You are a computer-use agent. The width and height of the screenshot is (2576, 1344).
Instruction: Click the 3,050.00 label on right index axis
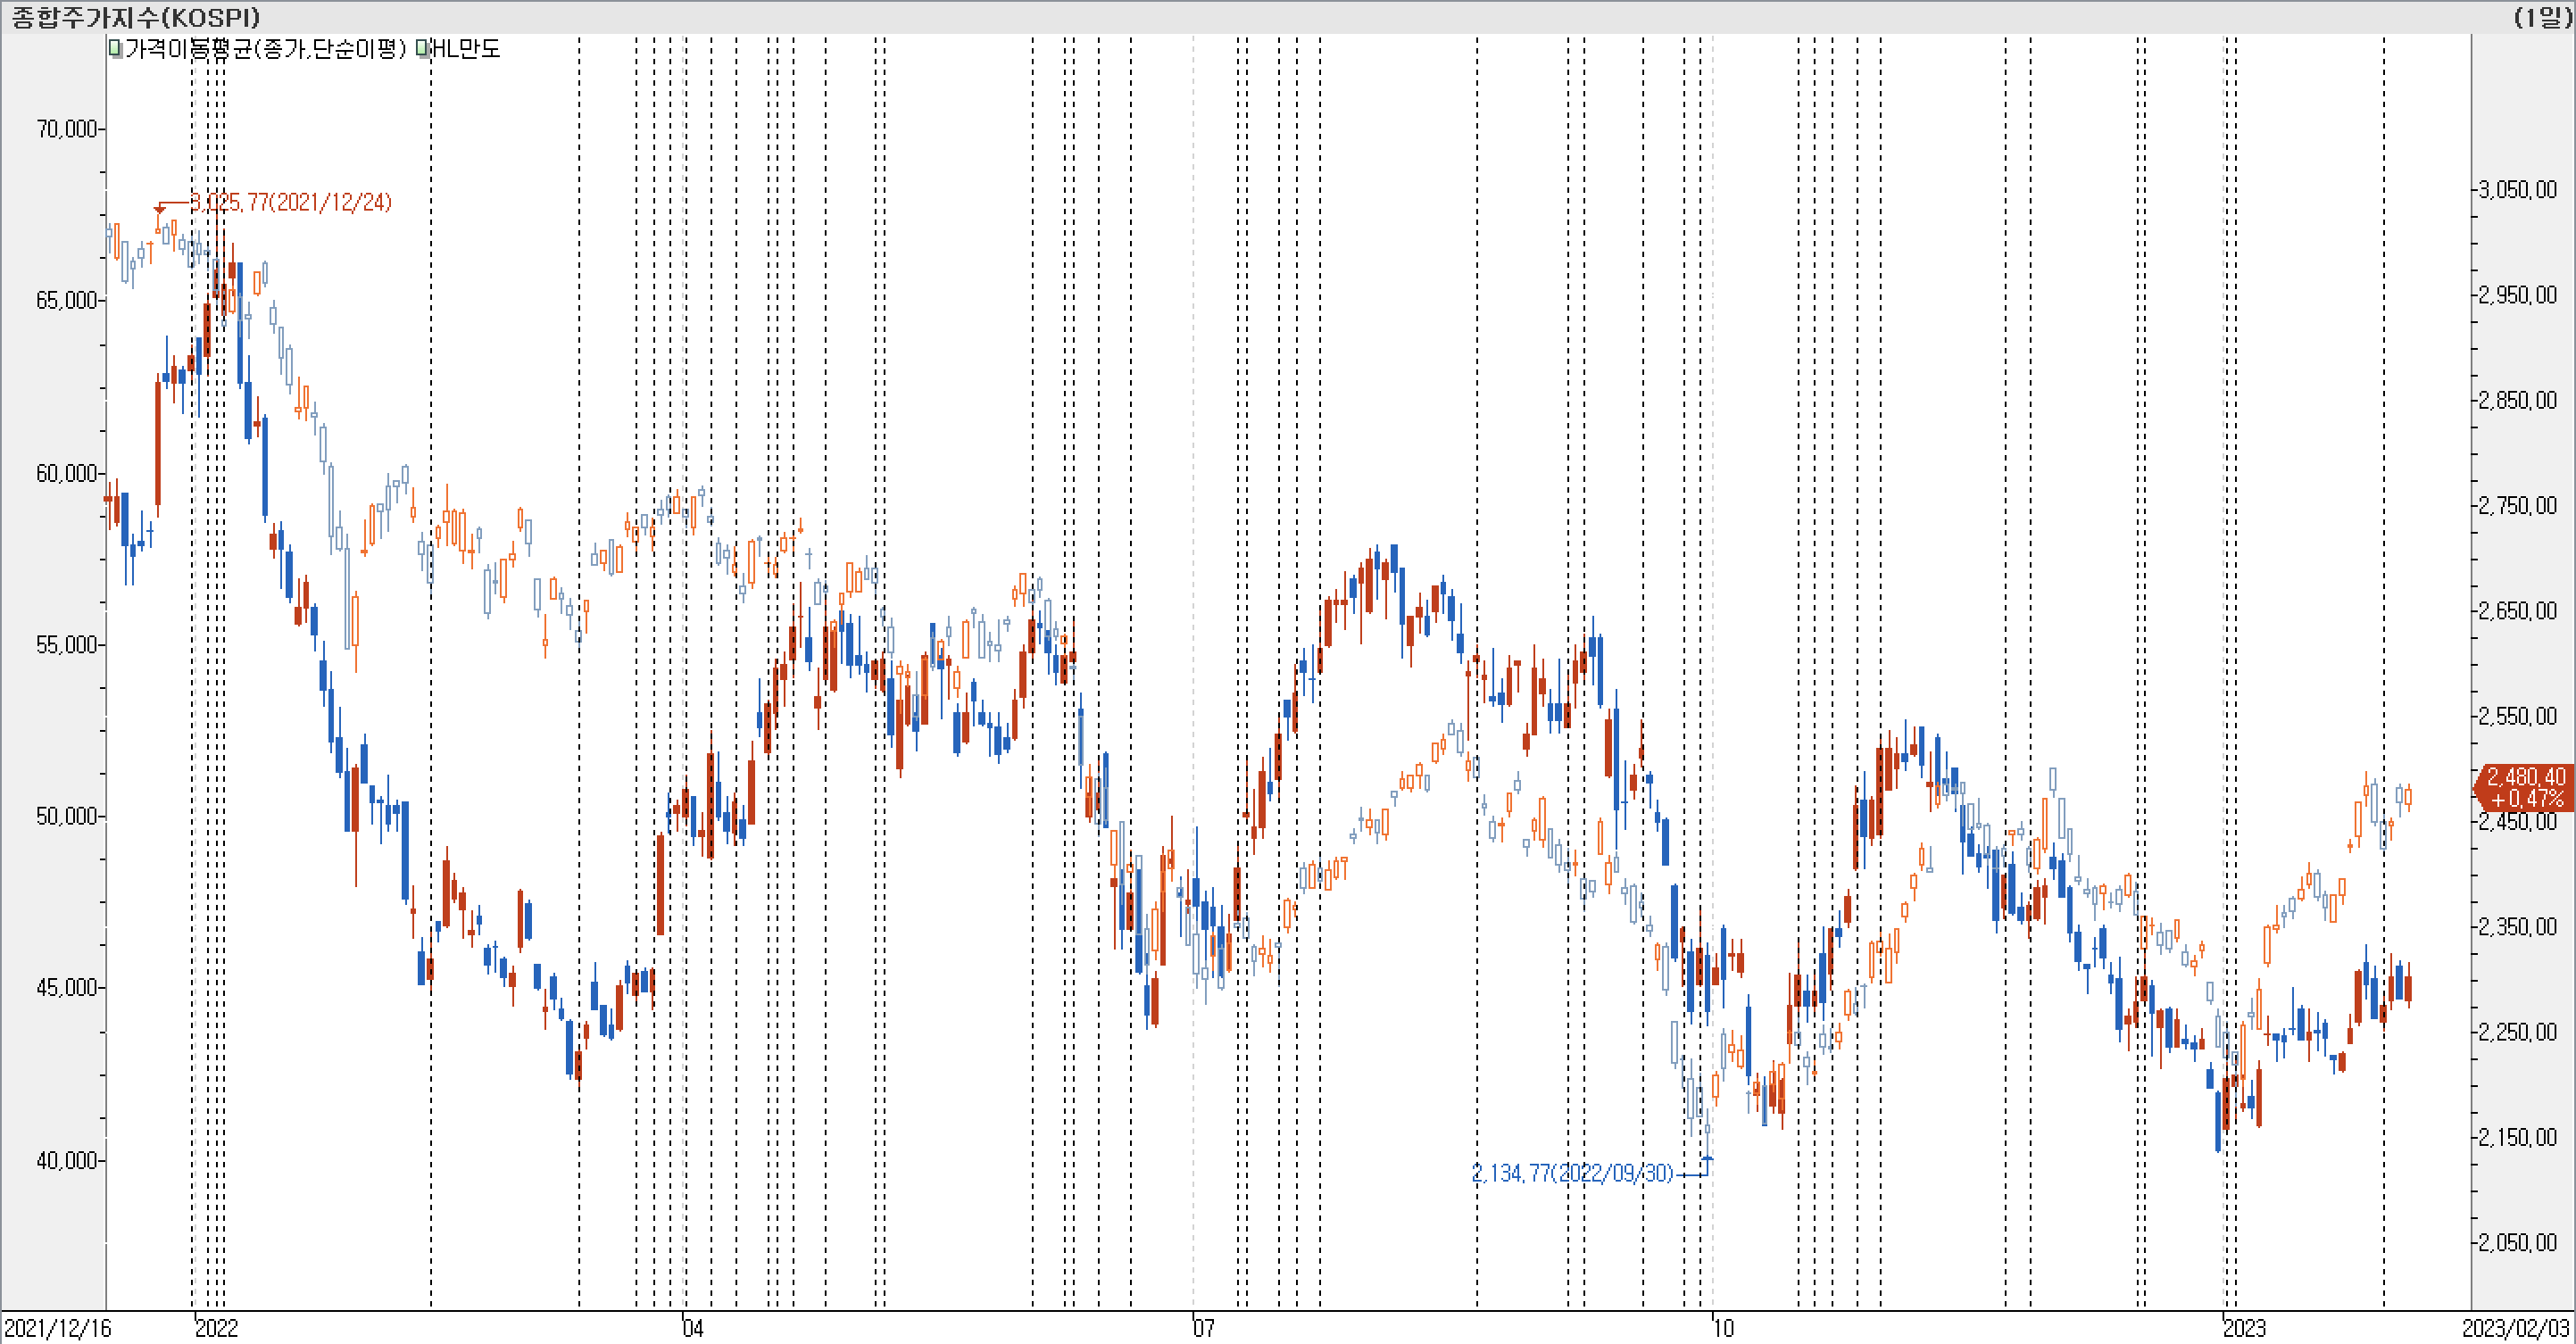(x=2517, y=190)
